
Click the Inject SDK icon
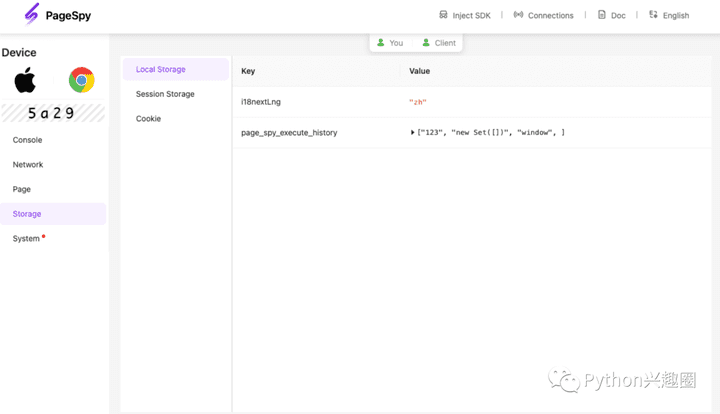pos(443,15)
